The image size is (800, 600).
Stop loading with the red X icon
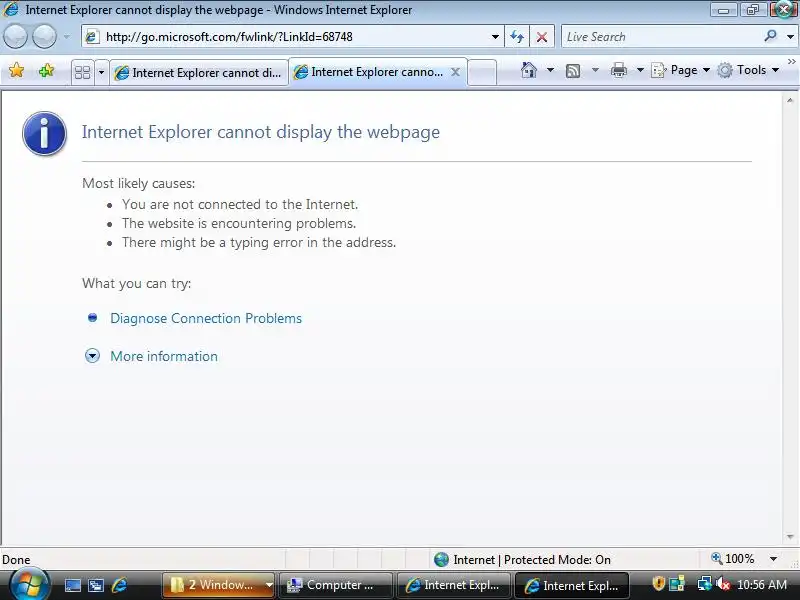tap(542, 37)
